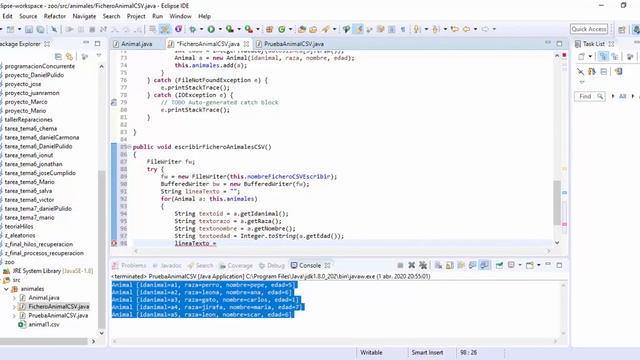Click the Search flashlight icon in toolbar
The image size is (640, 360).
pyautogui.click(x=326, y=29)
